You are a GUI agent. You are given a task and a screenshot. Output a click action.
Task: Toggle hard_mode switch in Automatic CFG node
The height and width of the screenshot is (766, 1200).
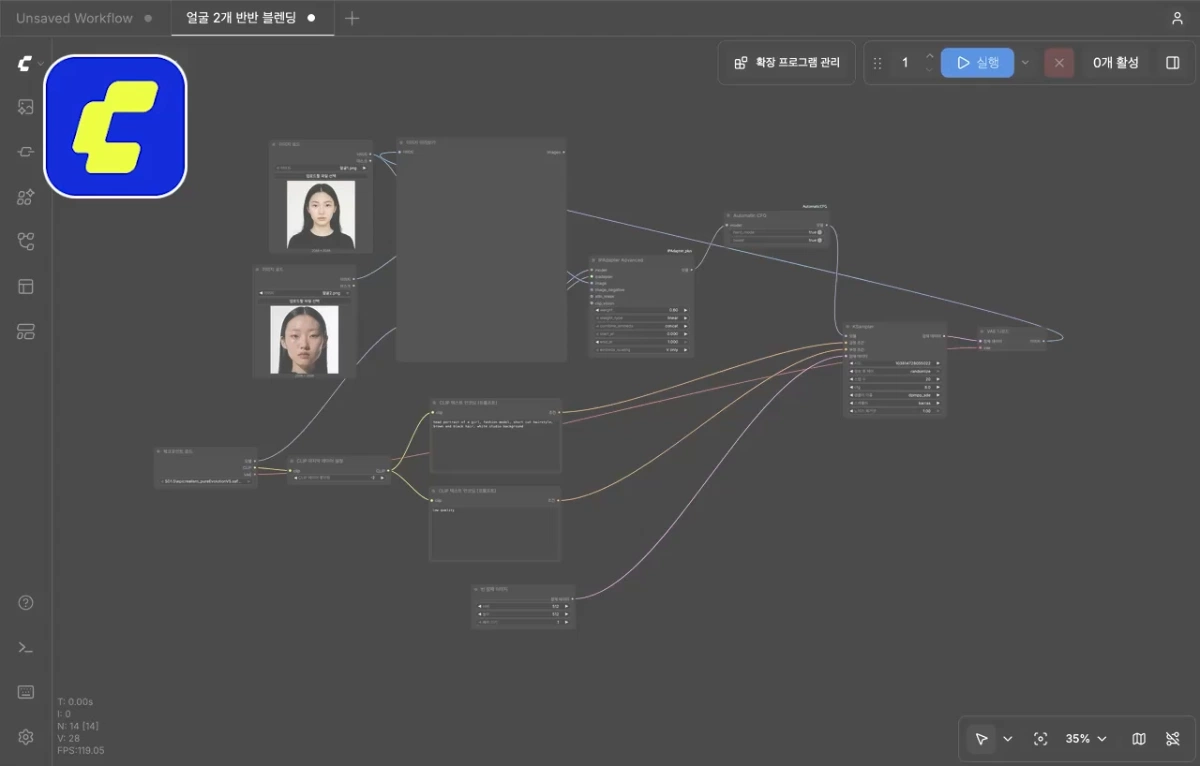[x=818, y=232]
